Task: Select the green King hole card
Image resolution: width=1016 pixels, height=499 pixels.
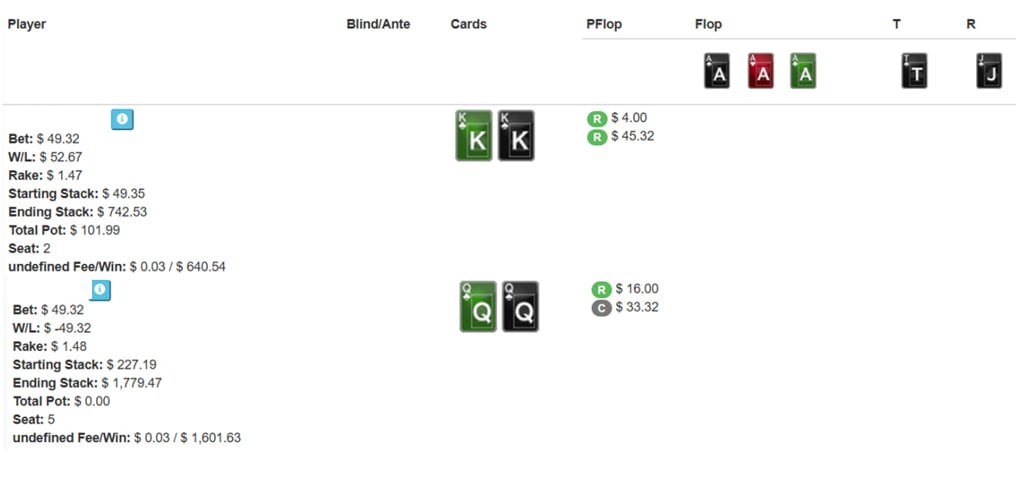Action: click(x=474, y=136)
